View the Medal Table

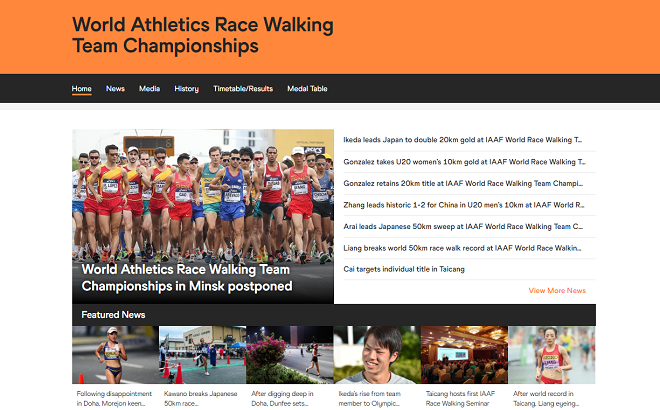tap(307, 89)
